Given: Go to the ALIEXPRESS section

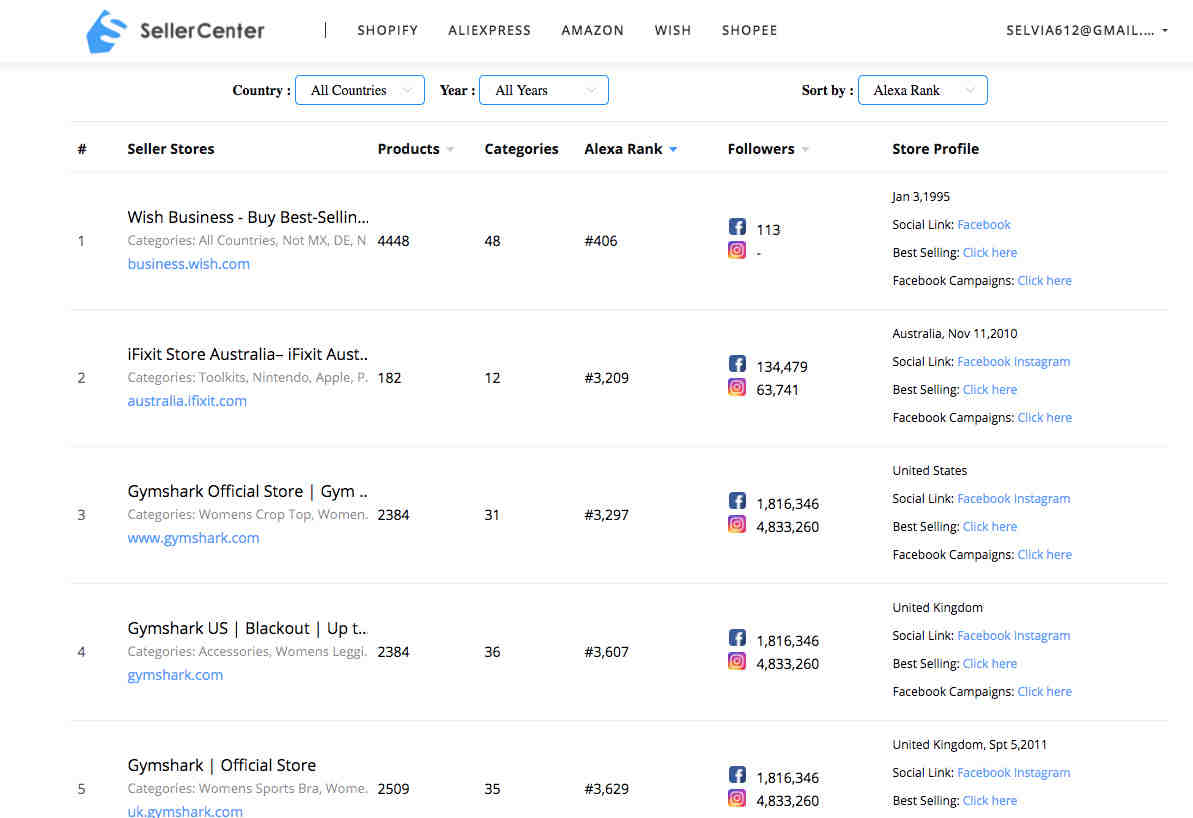Looking at the screenshot, I should (x=489, y=30).
